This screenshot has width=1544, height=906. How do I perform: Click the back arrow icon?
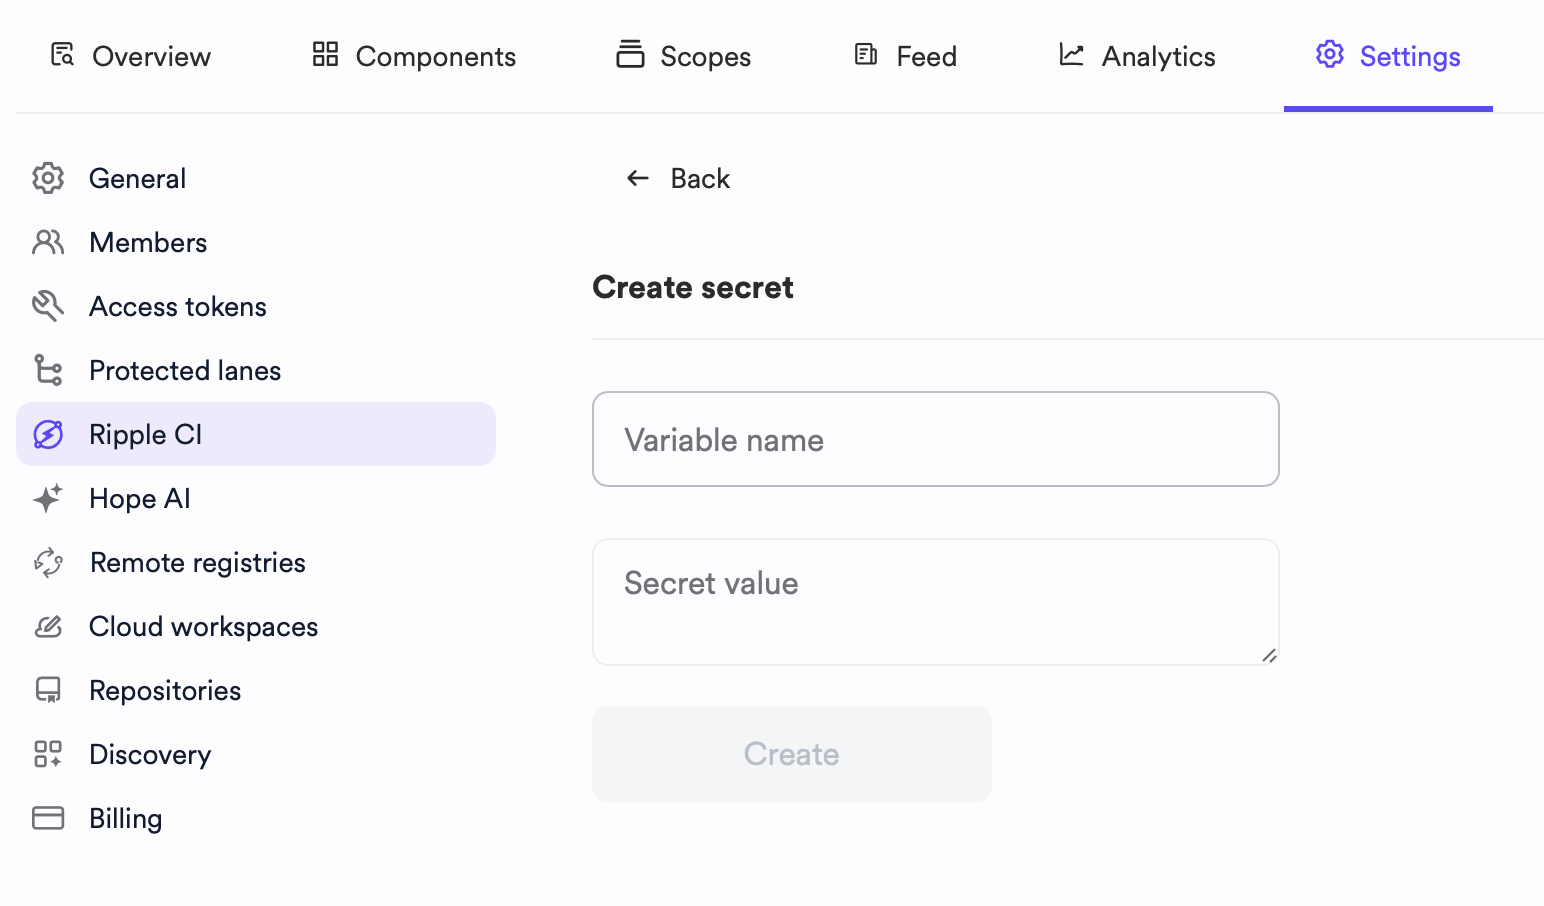point(638,178)
